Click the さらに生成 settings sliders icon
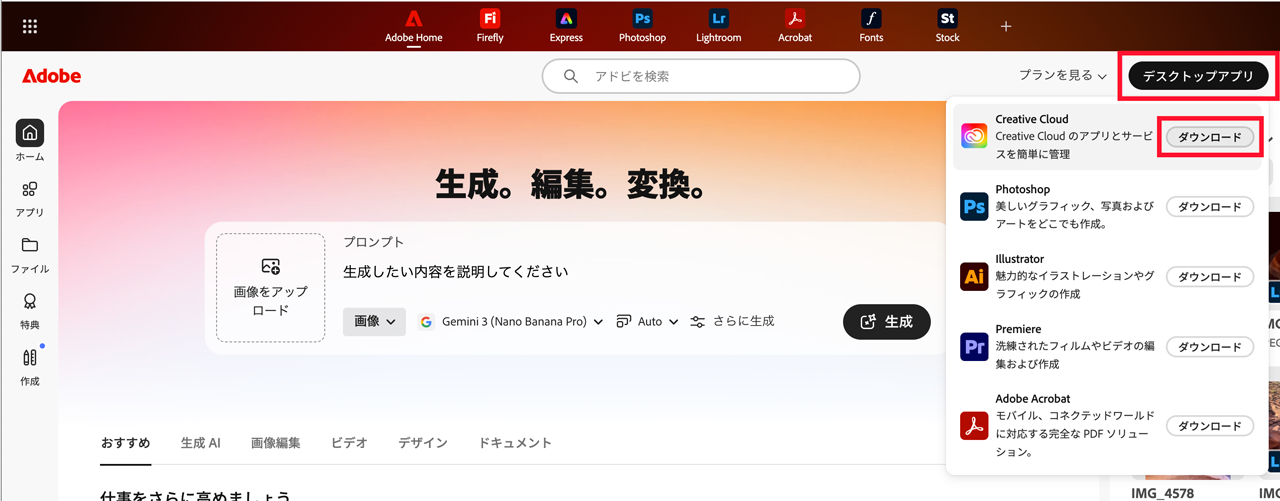The height and width of the screenshot is (501, 1280). coord(698,322)
